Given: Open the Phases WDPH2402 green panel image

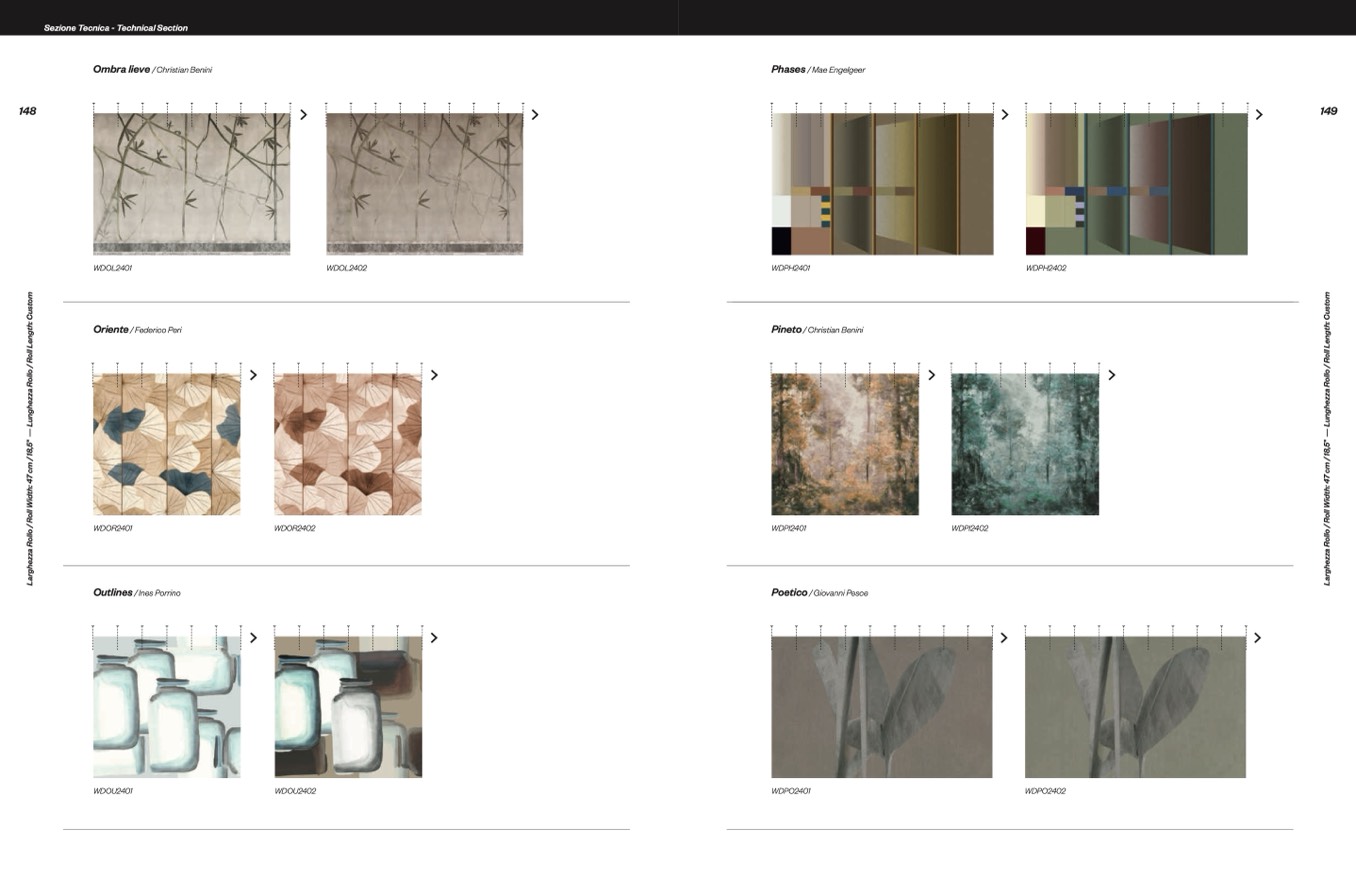Looking at the screenshot, I should pos(1136,184).
